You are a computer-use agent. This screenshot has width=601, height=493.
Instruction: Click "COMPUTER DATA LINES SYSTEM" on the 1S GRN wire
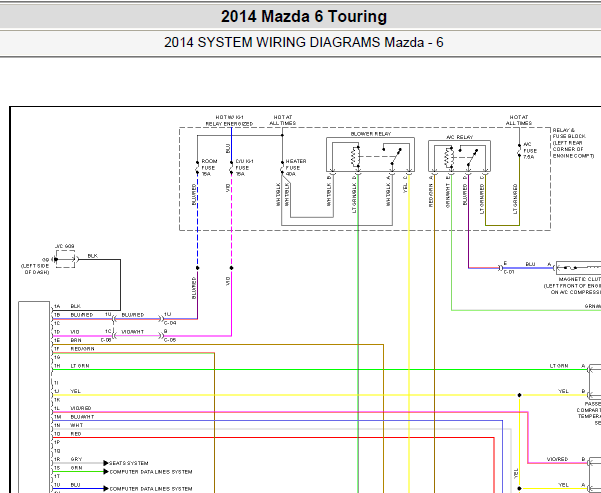pos(151,472)
